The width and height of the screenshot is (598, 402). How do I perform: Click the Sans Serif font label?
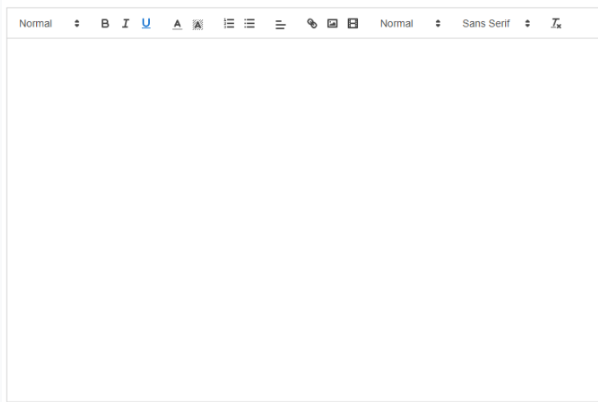click(x=486, y=24)
